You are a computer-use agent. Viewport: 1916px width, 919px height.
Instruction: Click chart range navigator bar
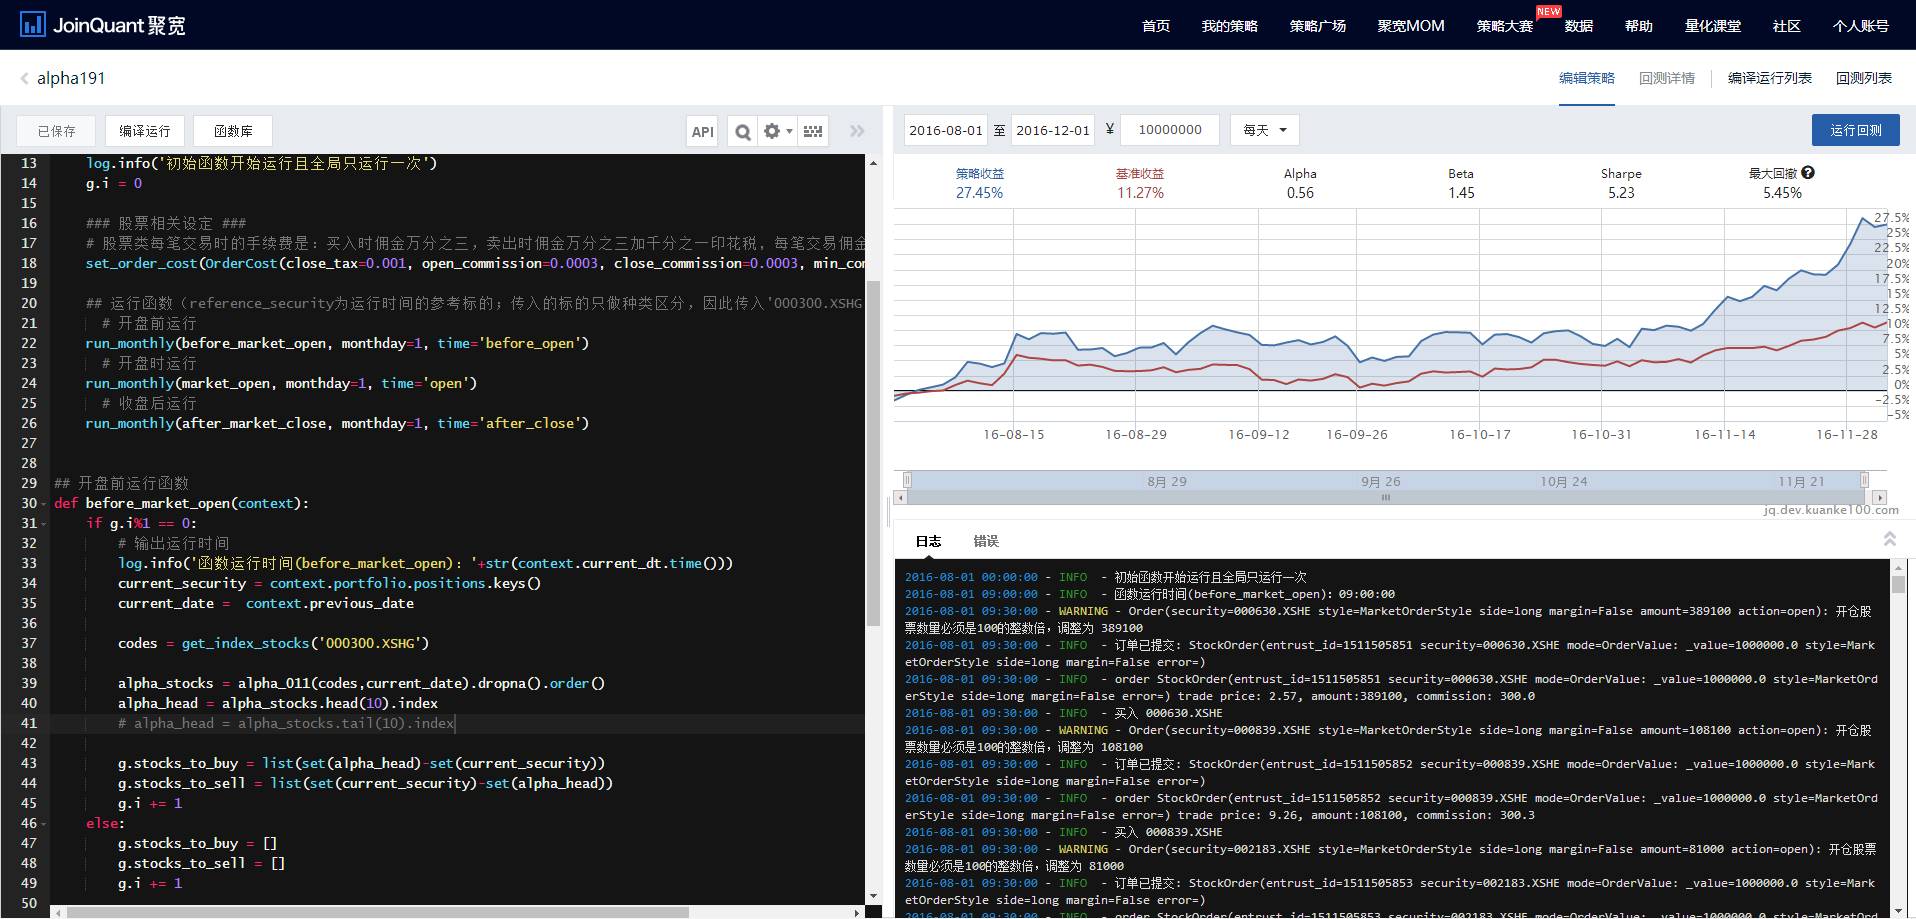1386,481
